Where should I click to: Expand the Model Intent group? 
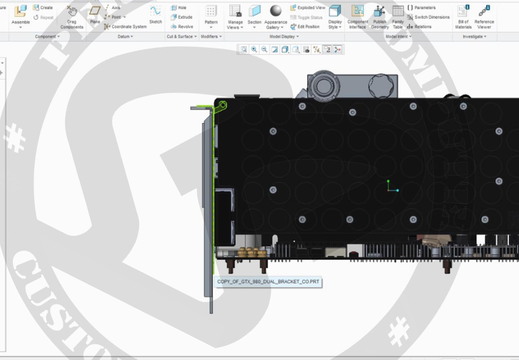point(398,36)
